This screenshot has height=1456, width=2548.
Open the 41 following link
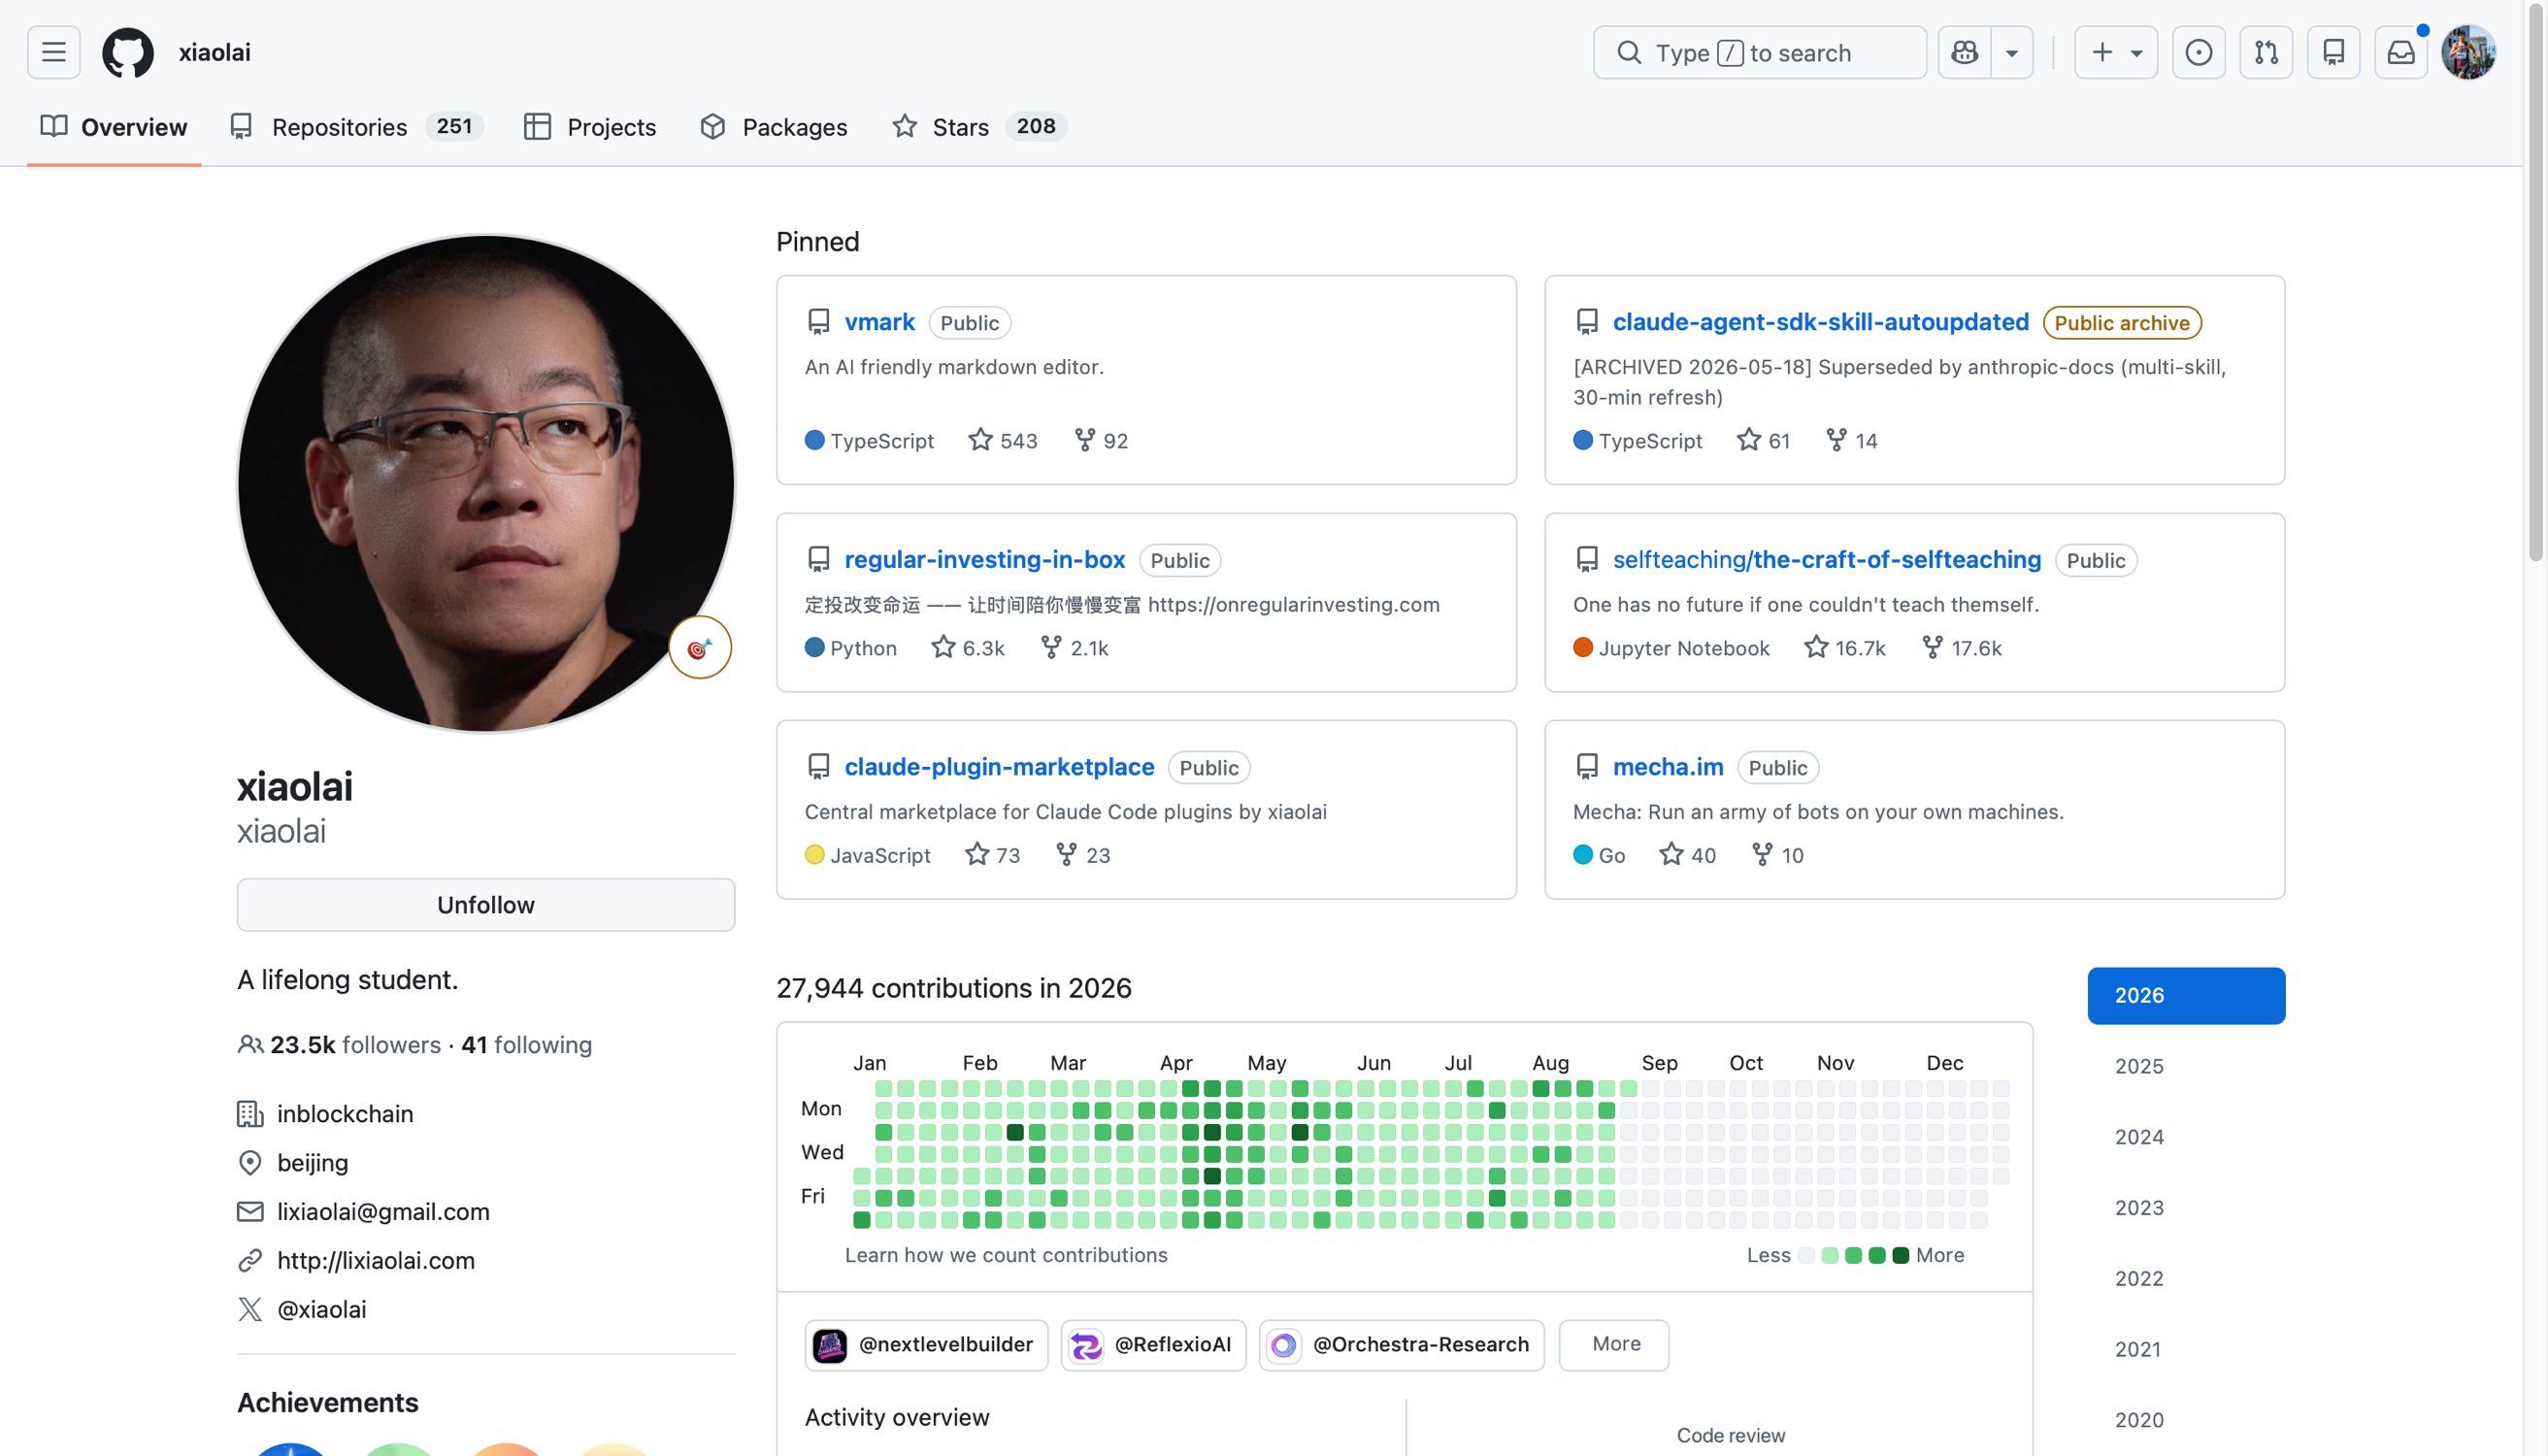527,1045
